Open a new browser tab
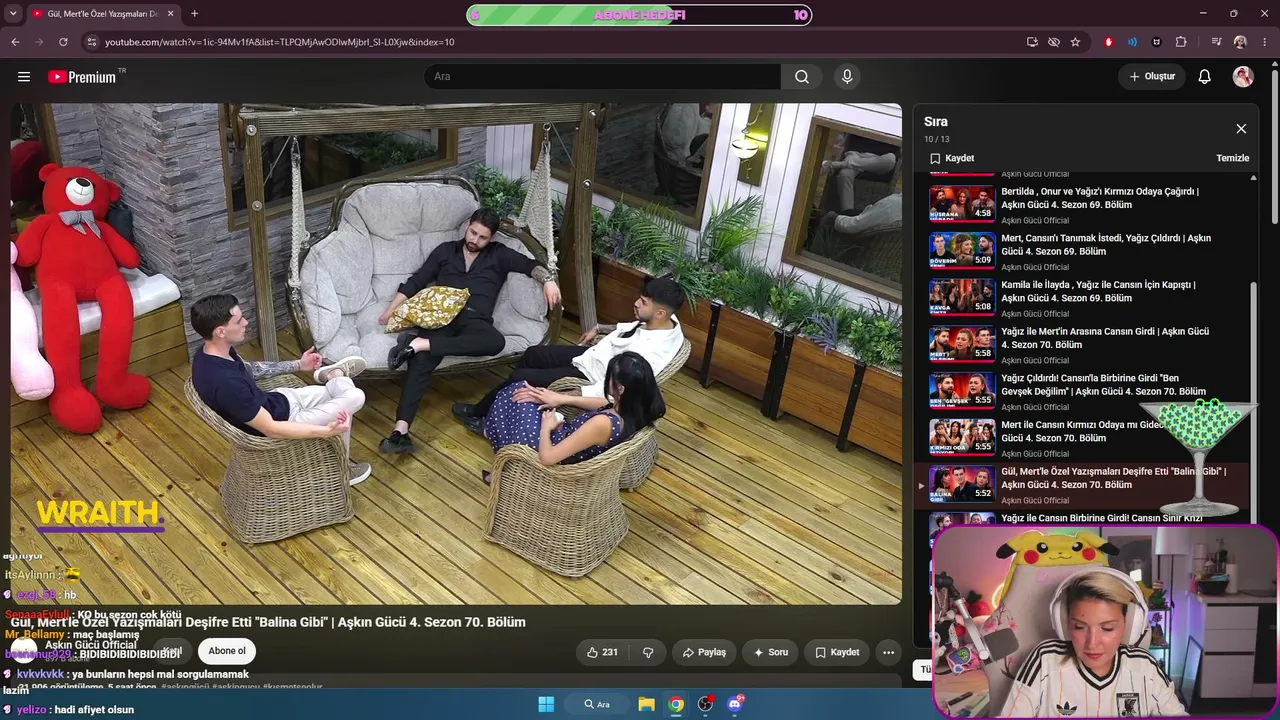 click(x=194, y=14)
